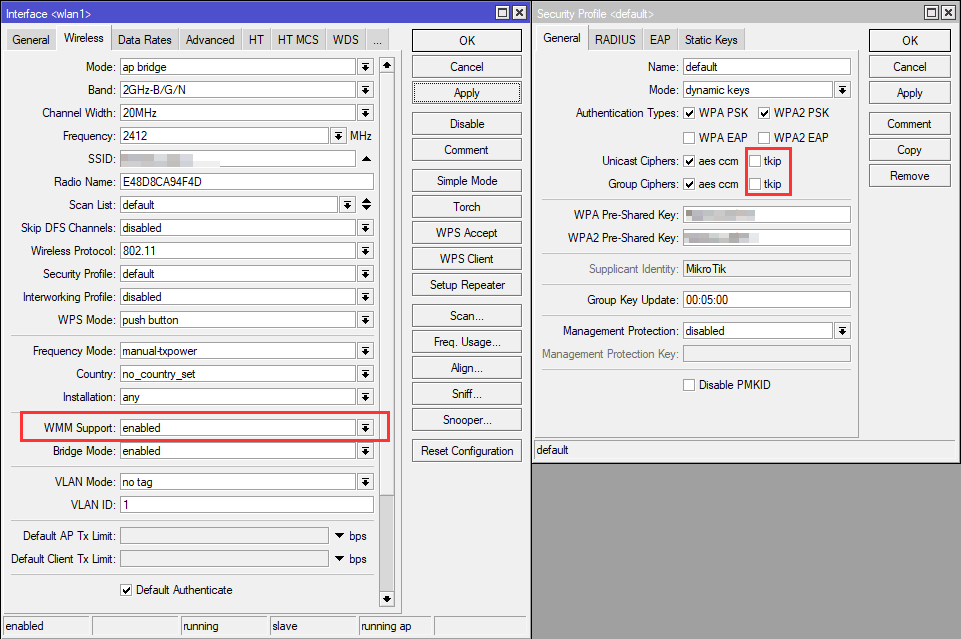The height and width of the screenshot is (639, 961).
Task: Open the Band dropdown list
Action: click(x=366, y=90)
